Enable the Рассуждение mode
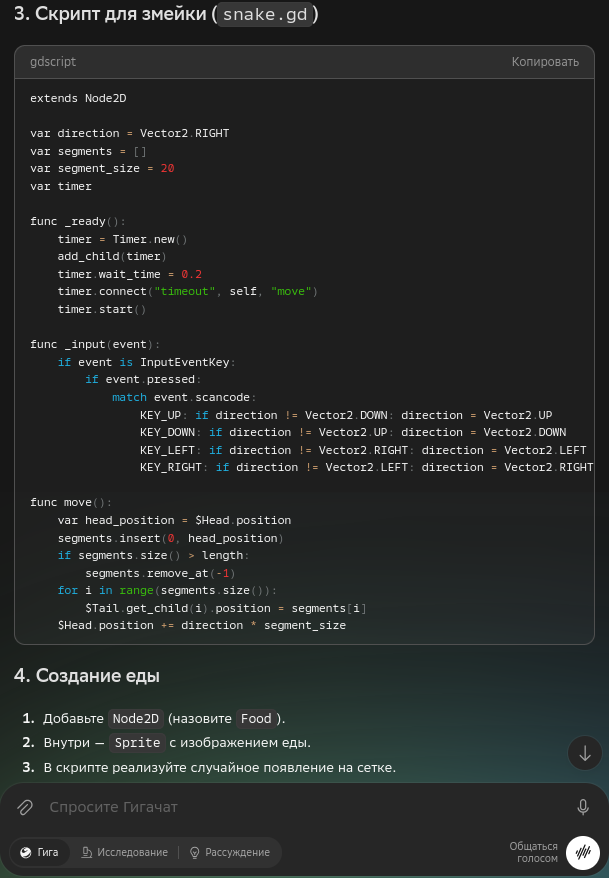The height and width of the screenshot is (878, 609). click(x=230, y=852)
